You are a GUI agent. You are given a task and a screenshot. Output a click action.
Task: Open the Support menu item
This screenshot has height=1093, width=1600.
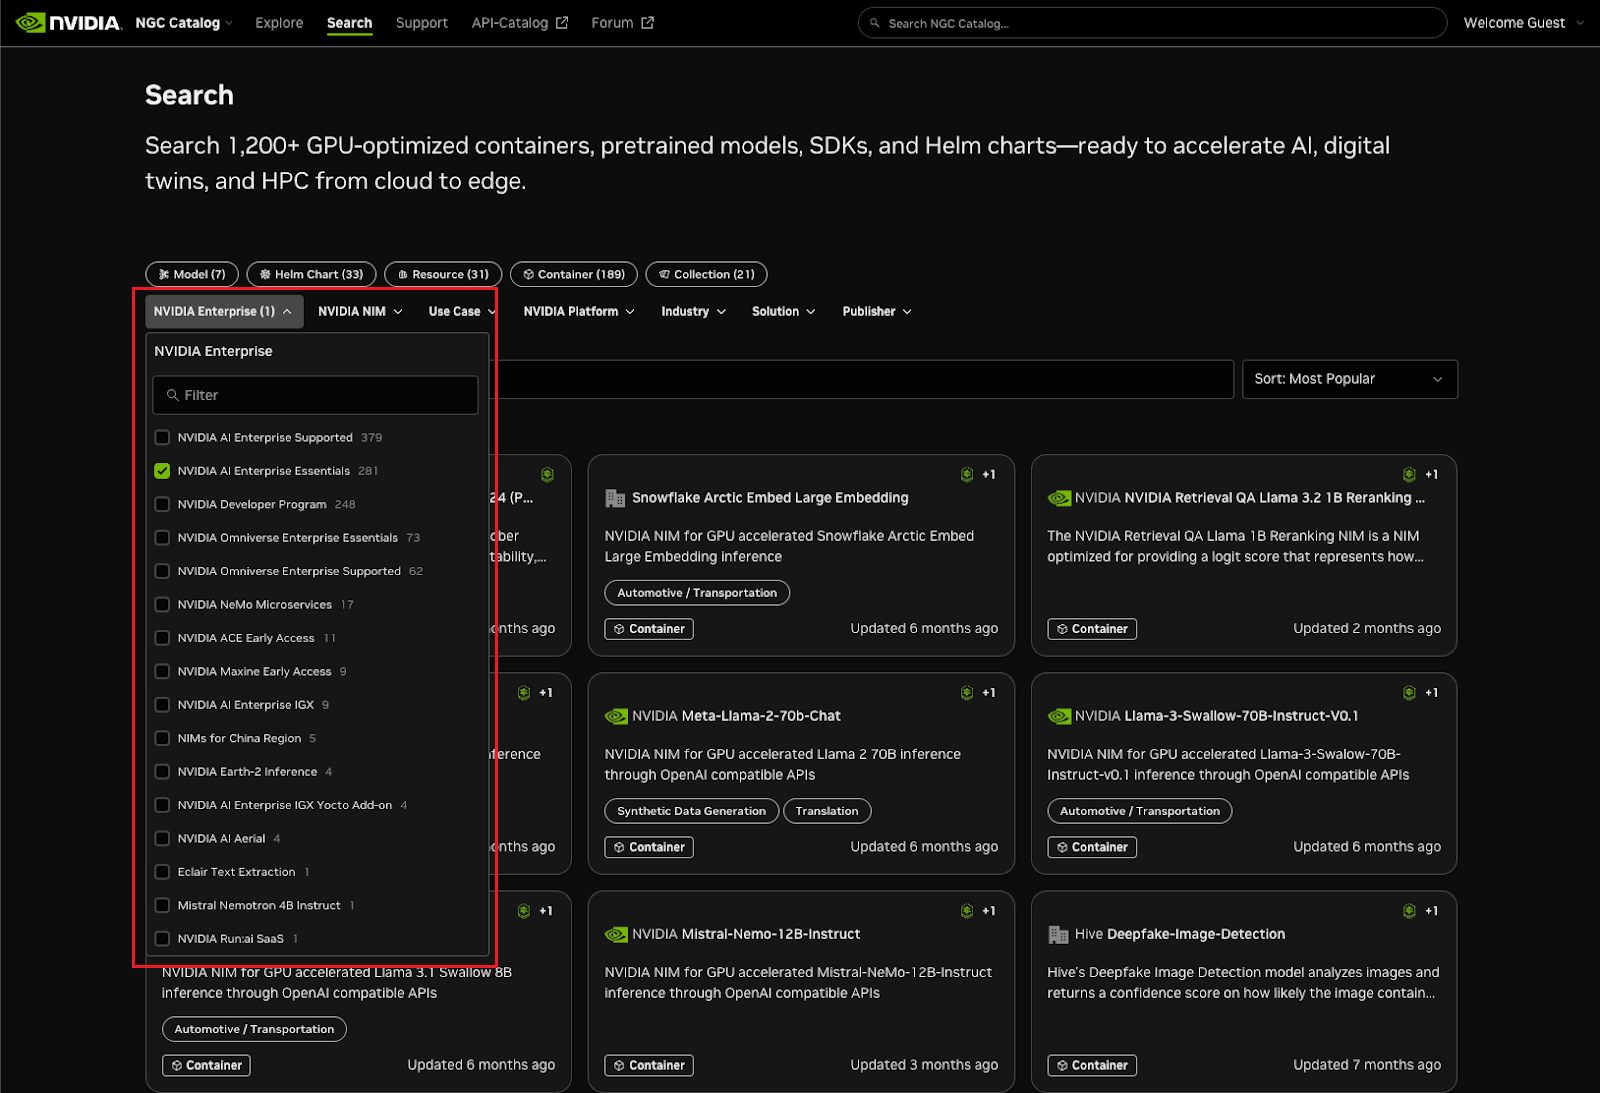(x=422, y=23)
